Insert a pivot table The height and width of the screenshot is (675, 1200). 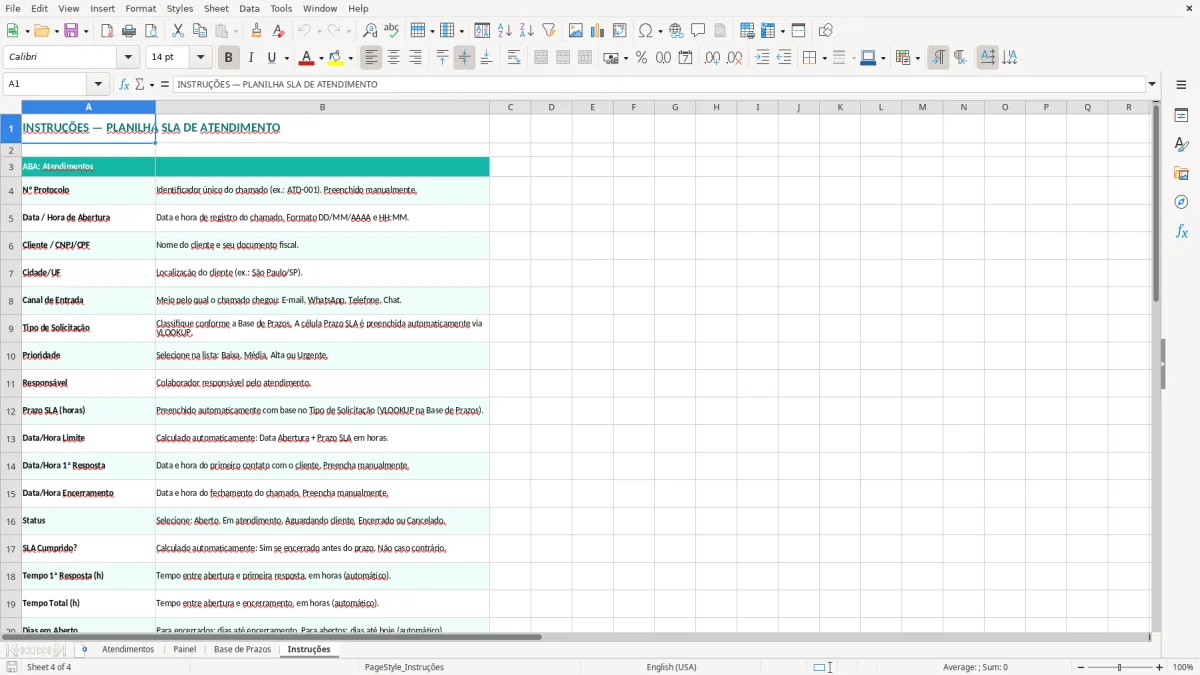click(620, 31)
